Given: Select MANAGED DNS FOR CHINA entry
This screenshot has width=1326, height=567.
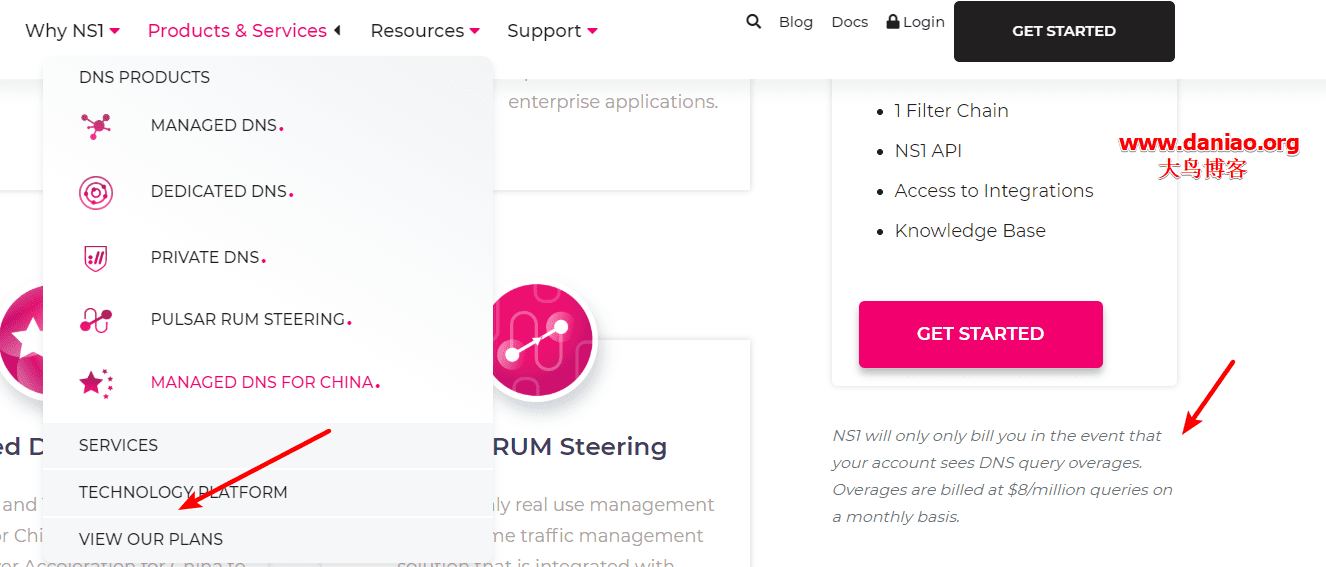Looking at the screenshot, I should click(268, 383).
